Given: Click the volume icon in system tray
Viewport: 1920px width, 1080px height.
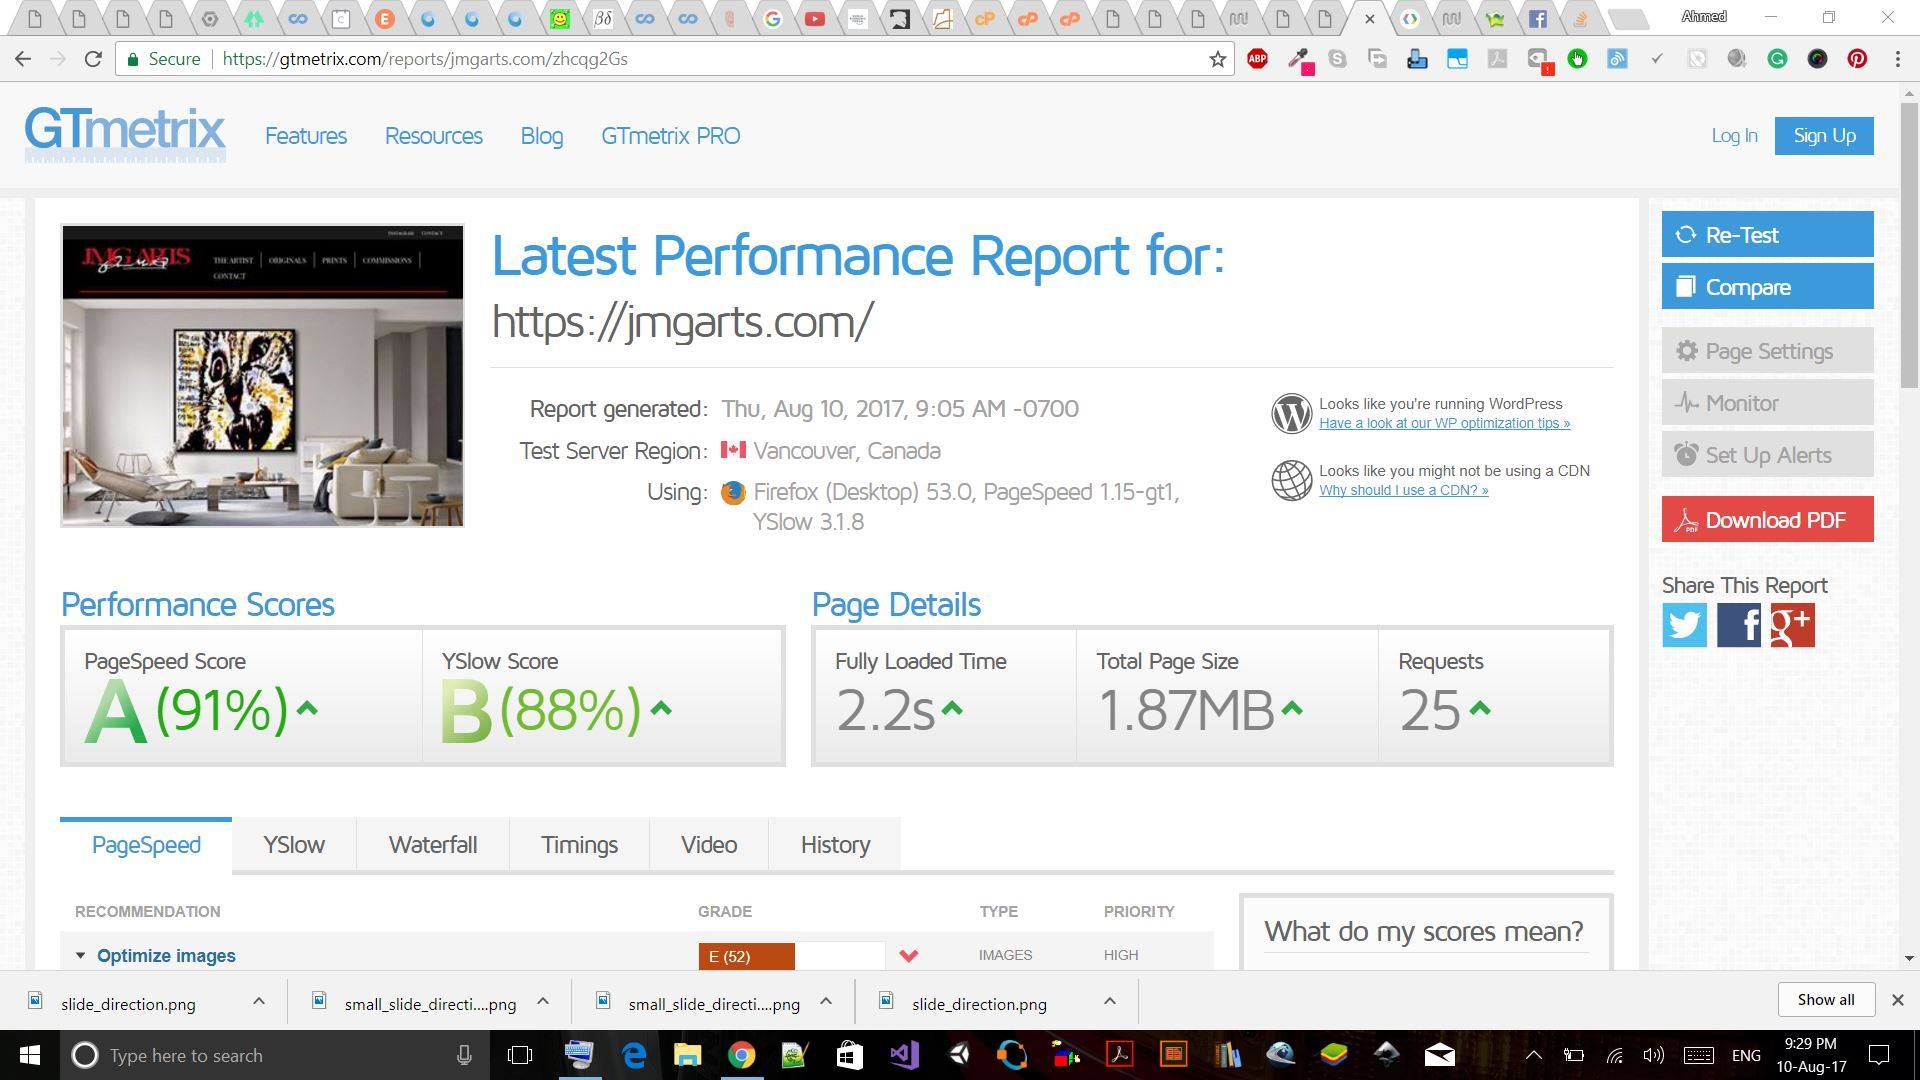Looking at the screenshot, I should pos(1653,1055).
